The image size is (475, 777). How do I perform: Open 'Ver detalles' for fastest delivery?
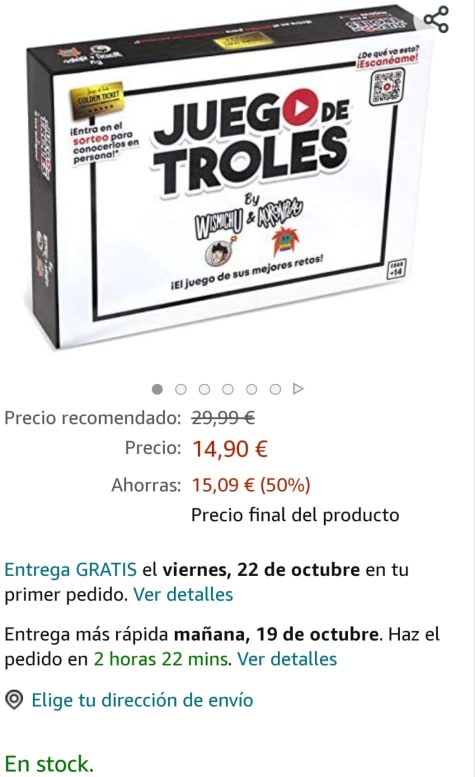pos(287,659)
